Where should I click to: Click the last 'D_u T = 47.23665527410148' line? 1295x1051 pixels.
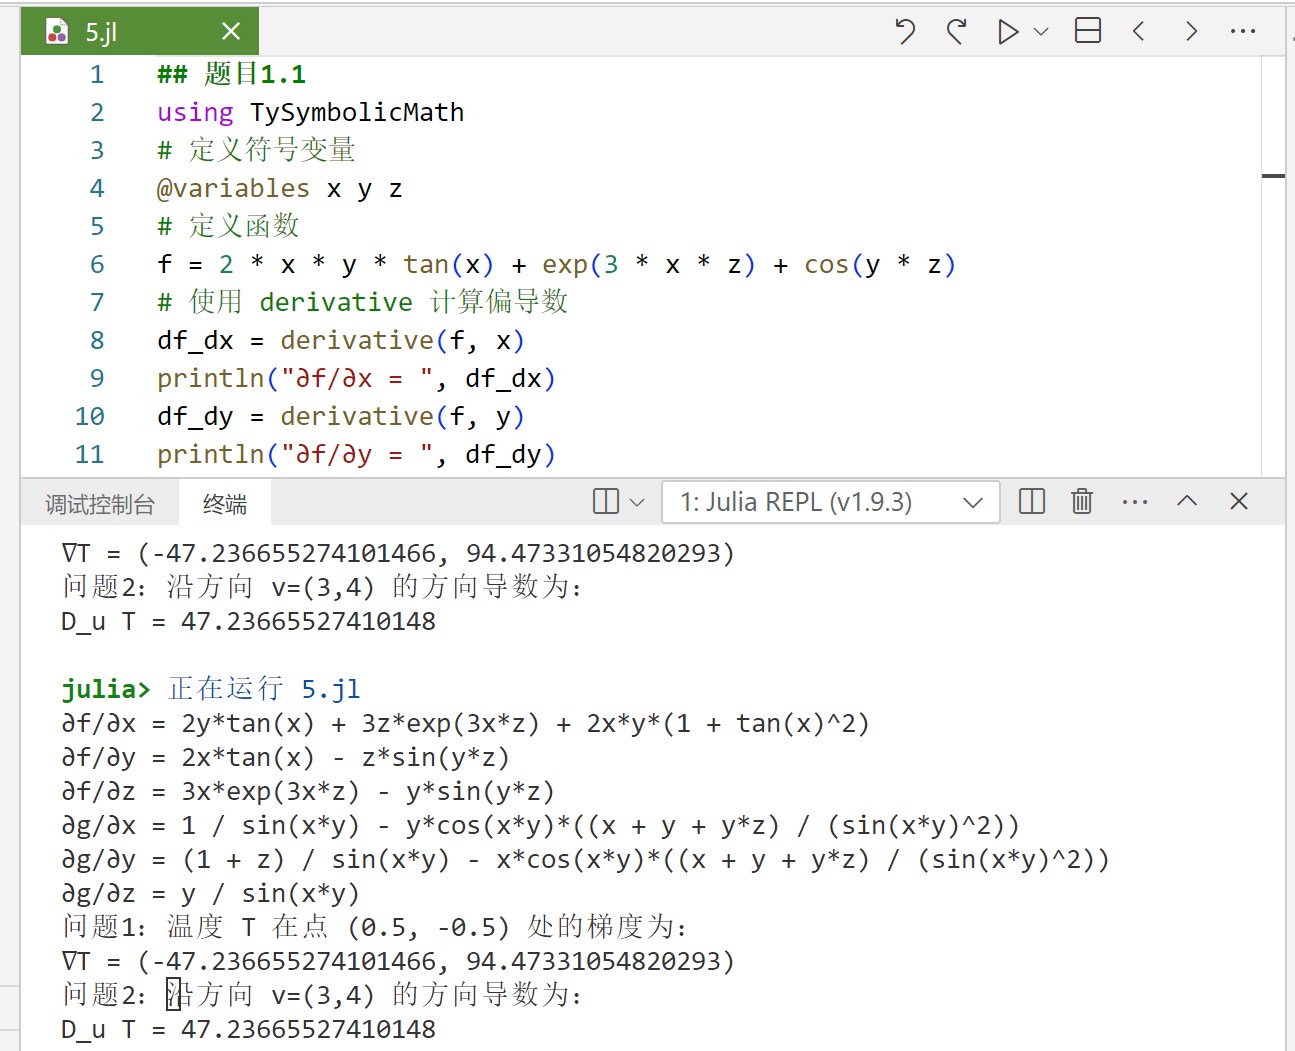coord(249,1030)
